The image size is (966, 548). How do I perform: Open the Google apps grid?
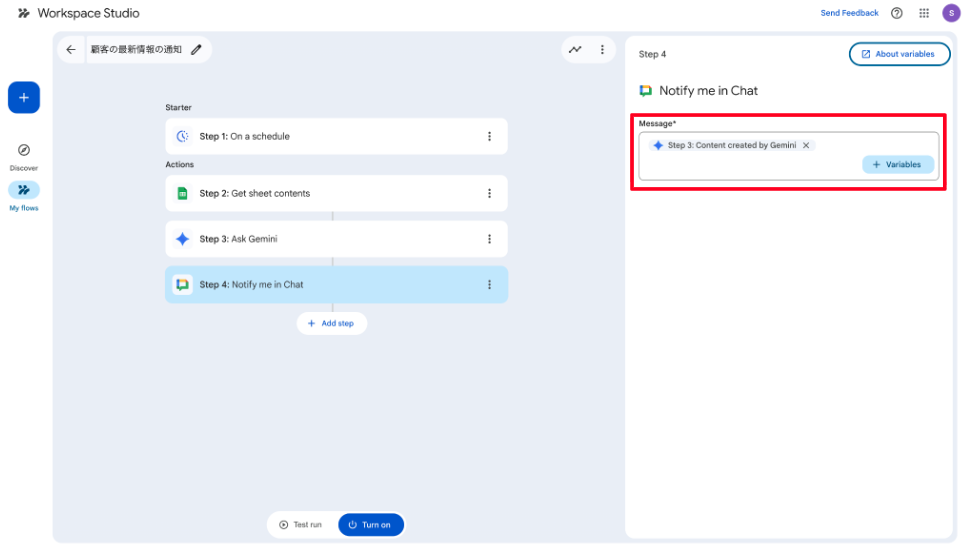pos(923,13)
